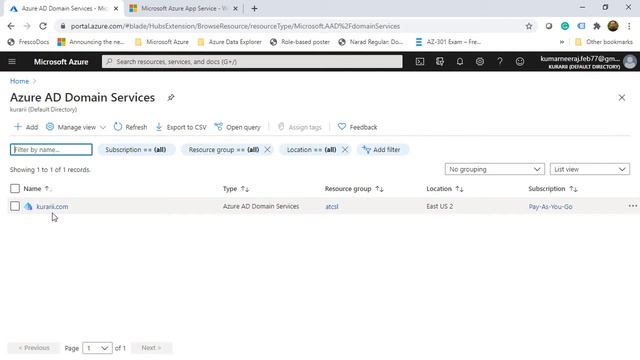
Task: Open the notifications bell
Action: click(460, 62)
